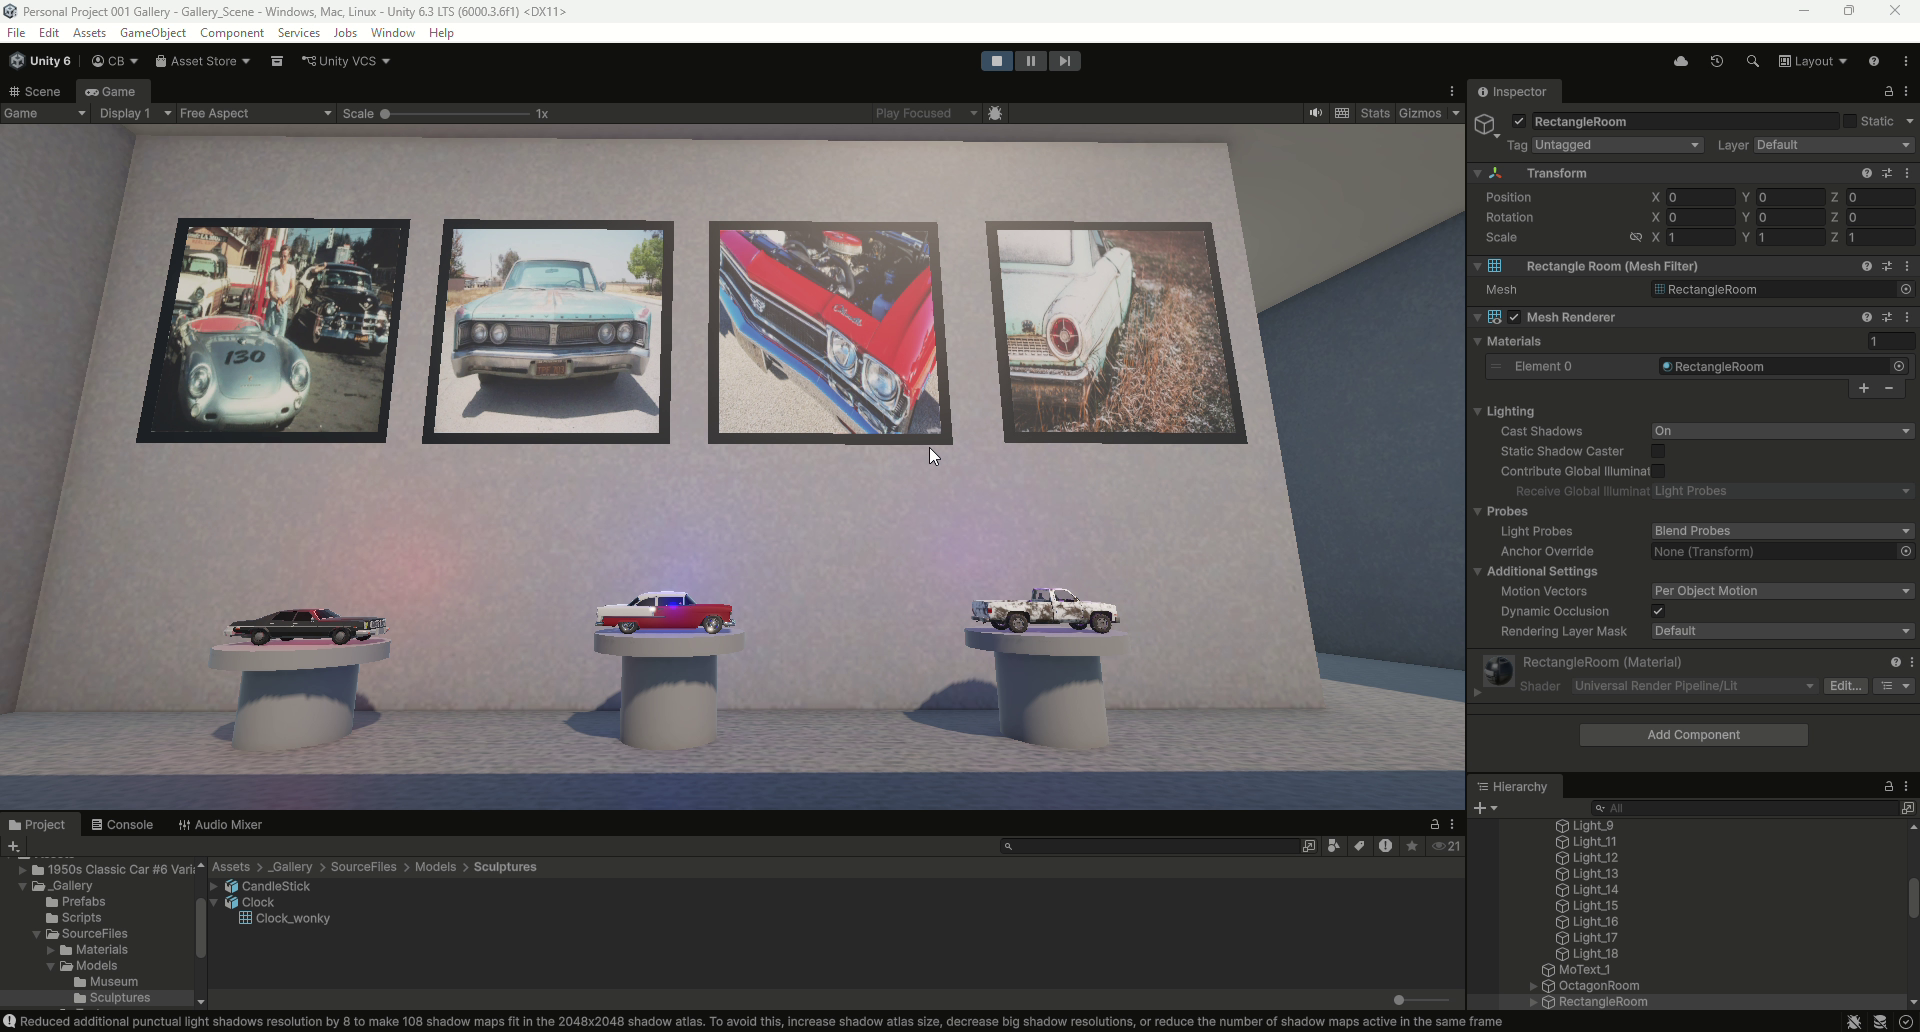Add a material slot with plus
The image size is (1920, 1032).
(x=1864, y=388)
